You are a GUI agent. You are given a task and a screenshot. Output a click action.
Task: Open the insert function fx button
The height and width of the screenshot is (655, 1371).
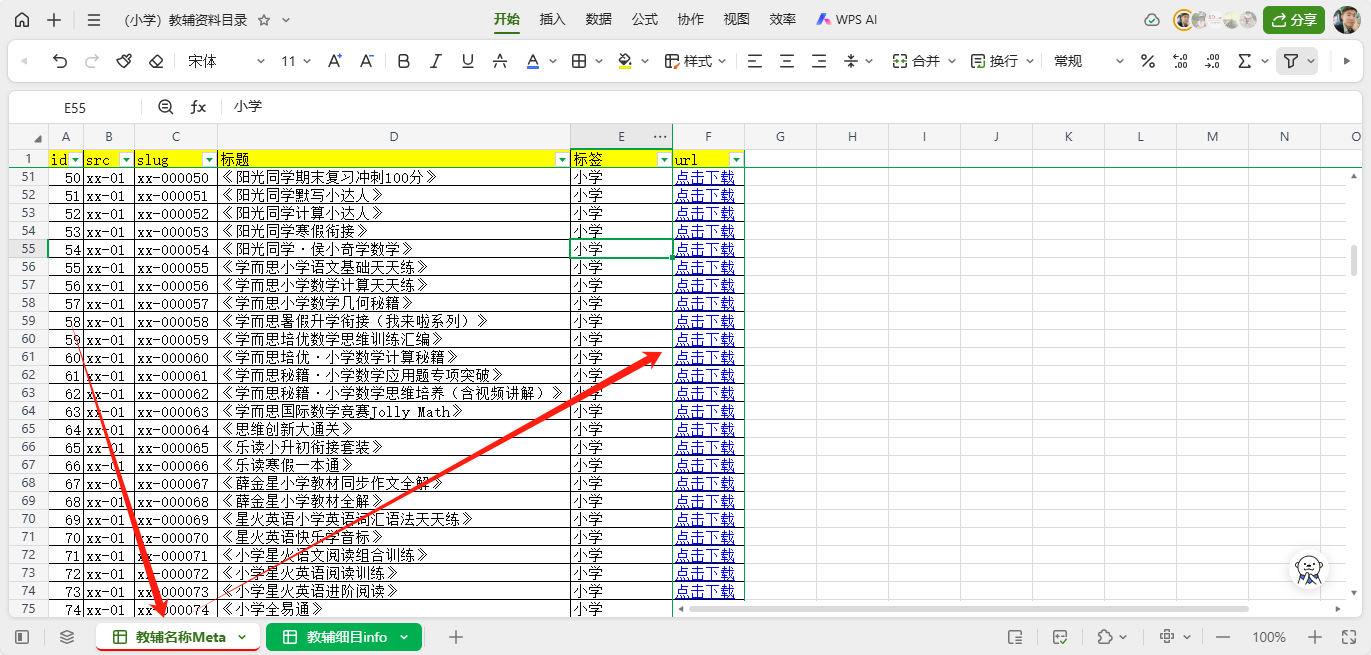pos(198,106)
